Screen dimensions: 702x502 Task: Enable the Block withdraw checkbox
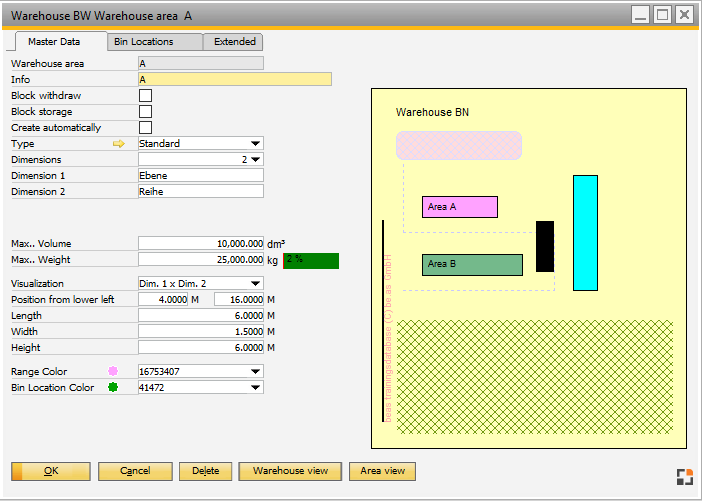coord(145,96)
